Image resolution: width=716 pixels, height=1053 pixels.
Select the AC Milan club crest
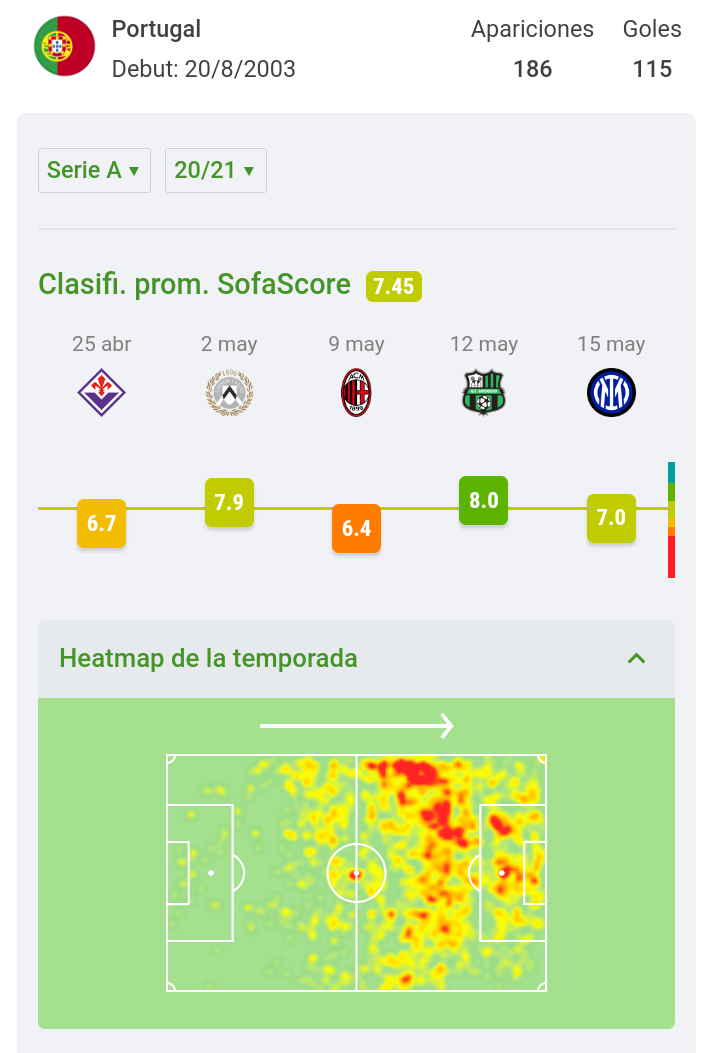pyautogui.click(x=356, y=392)
